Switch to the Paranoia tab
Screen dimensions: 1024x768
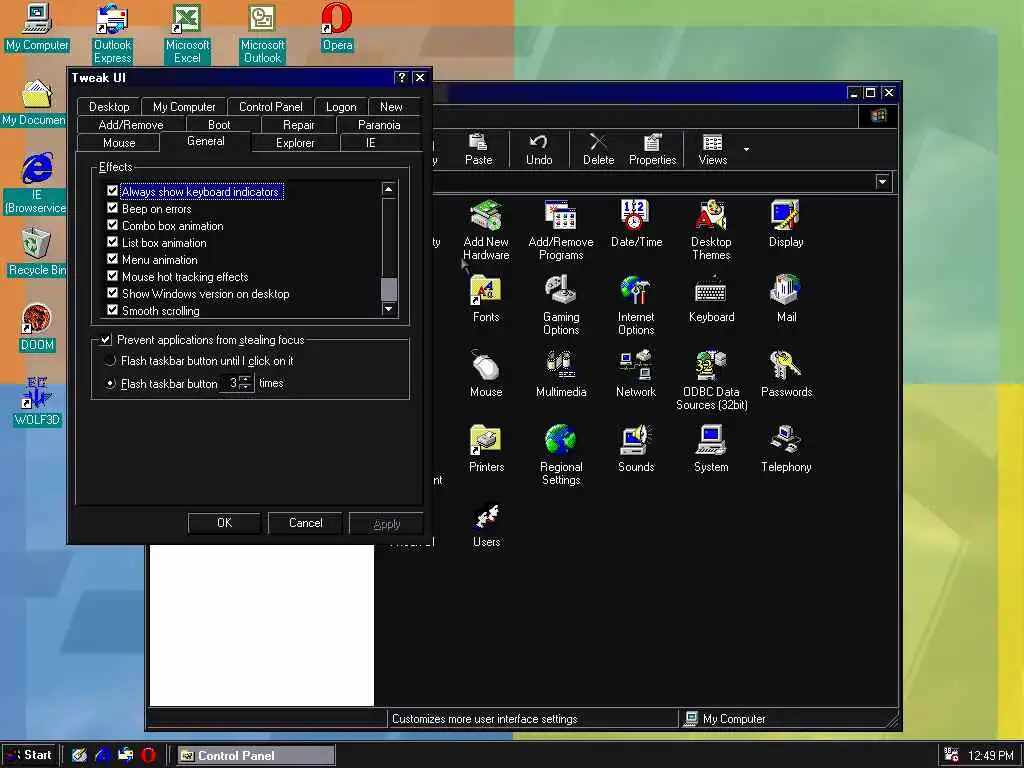[379, 125]
